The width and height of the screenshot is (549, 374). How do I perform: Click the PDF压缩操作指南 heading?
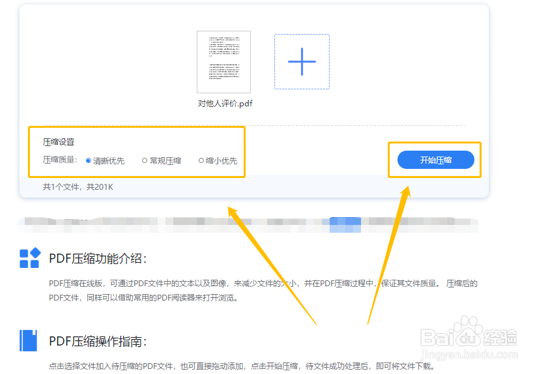(98, 341)
